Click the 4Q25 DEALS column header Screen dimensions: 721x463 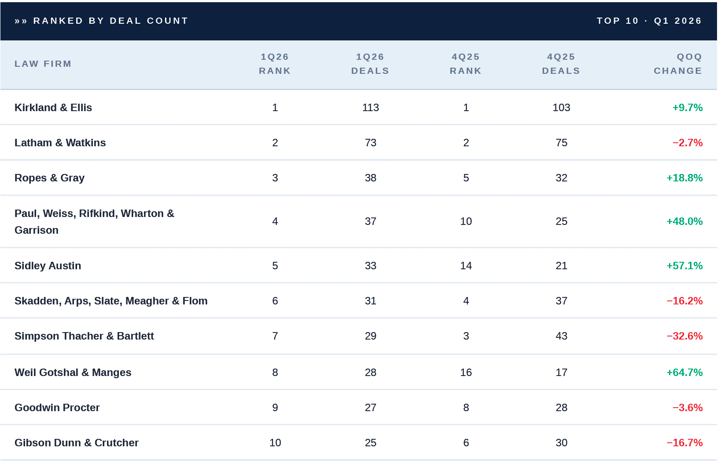pyautogui.click(x=561, y=64)
